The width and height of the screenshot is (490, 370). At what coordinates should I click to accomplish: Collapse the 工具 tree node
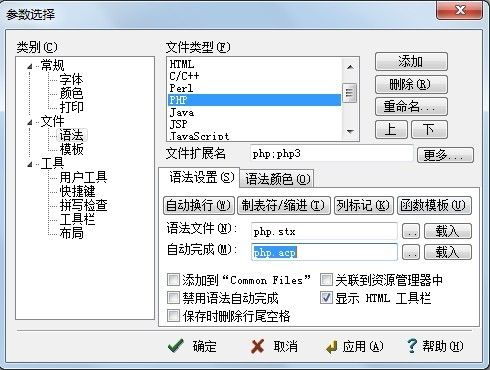pos(30,164)
